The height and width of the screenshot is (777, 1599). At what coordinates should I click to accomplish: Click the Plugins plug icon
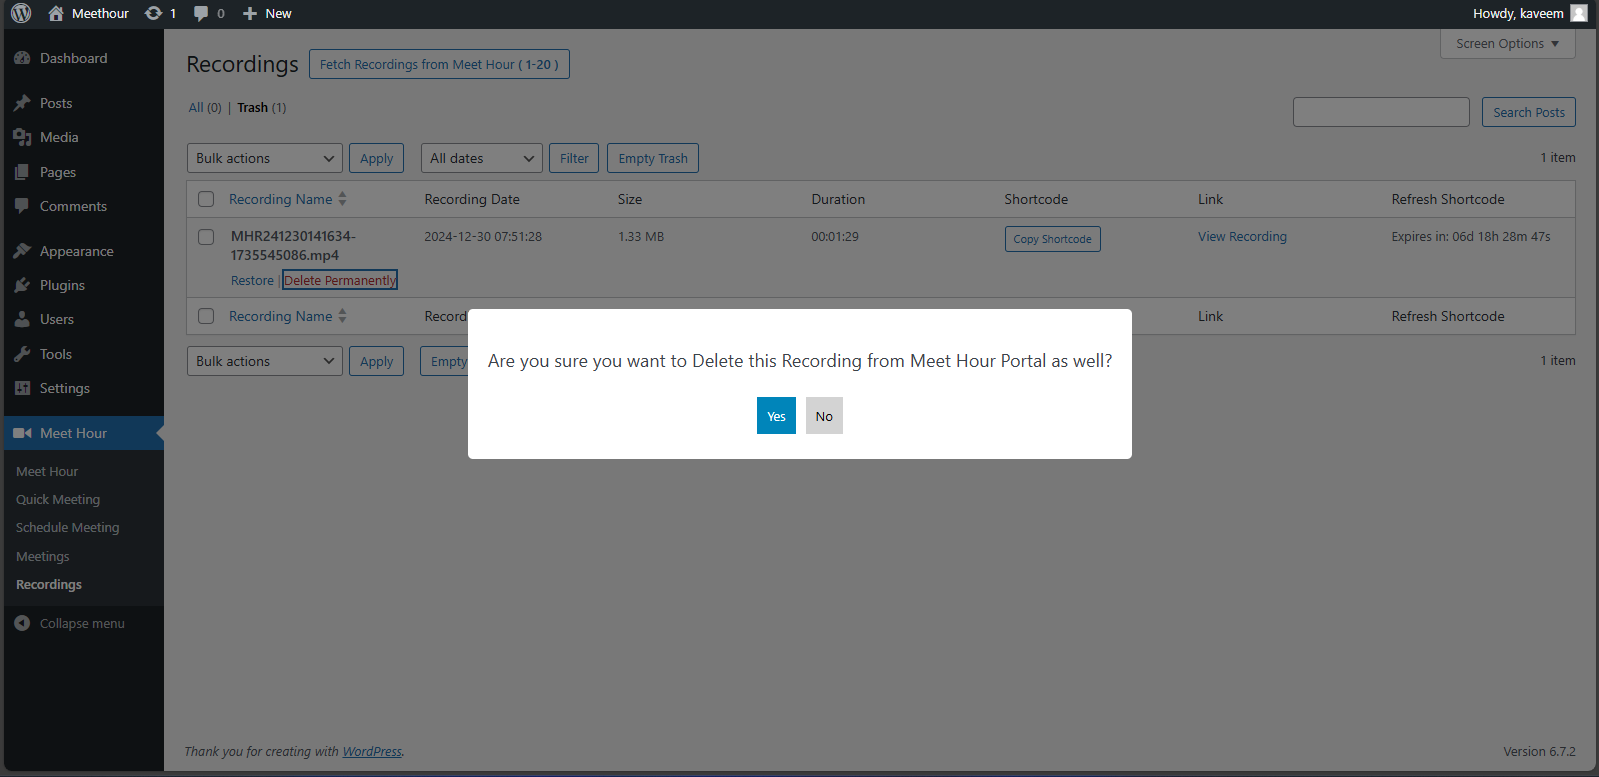pyautogui.click(x=22, y=285)
